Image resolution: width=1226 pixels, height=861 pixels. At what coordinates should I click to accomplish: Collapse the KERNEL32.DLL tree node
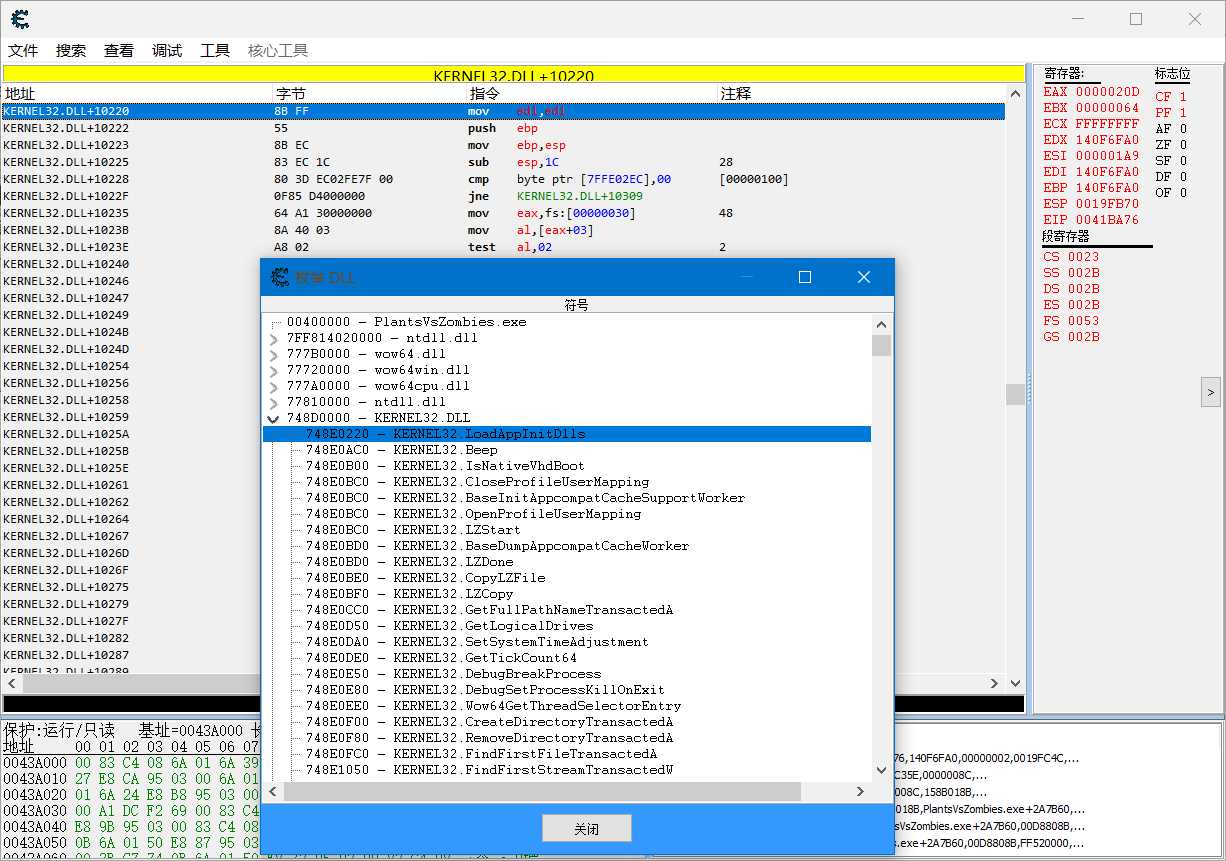click(275, 419)
